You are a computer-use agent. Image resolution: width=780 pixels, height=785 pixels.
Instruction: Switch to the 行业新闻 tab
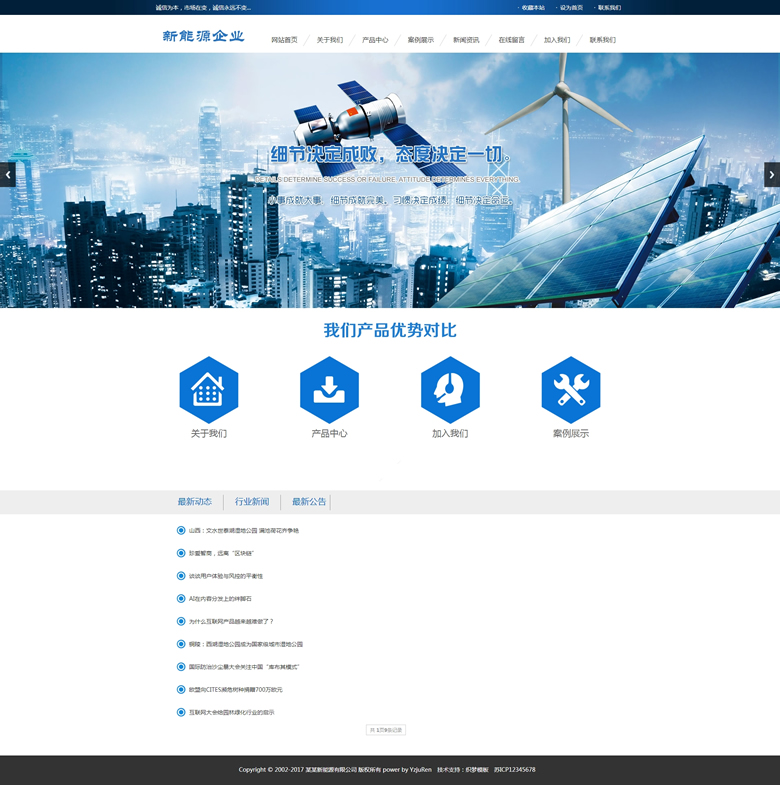[252, 502]
